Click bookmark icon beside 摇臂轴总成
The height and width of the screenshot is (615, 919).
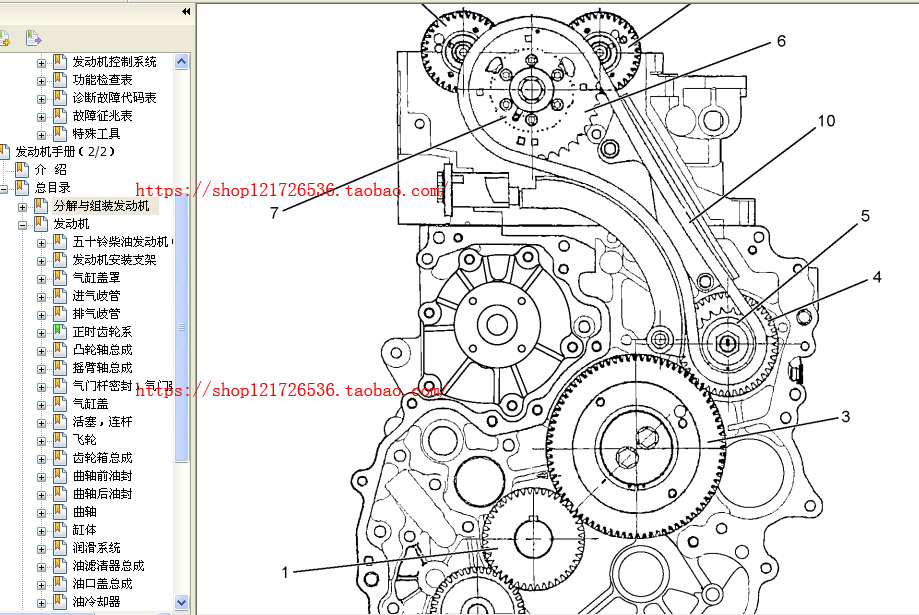[60, 368]
